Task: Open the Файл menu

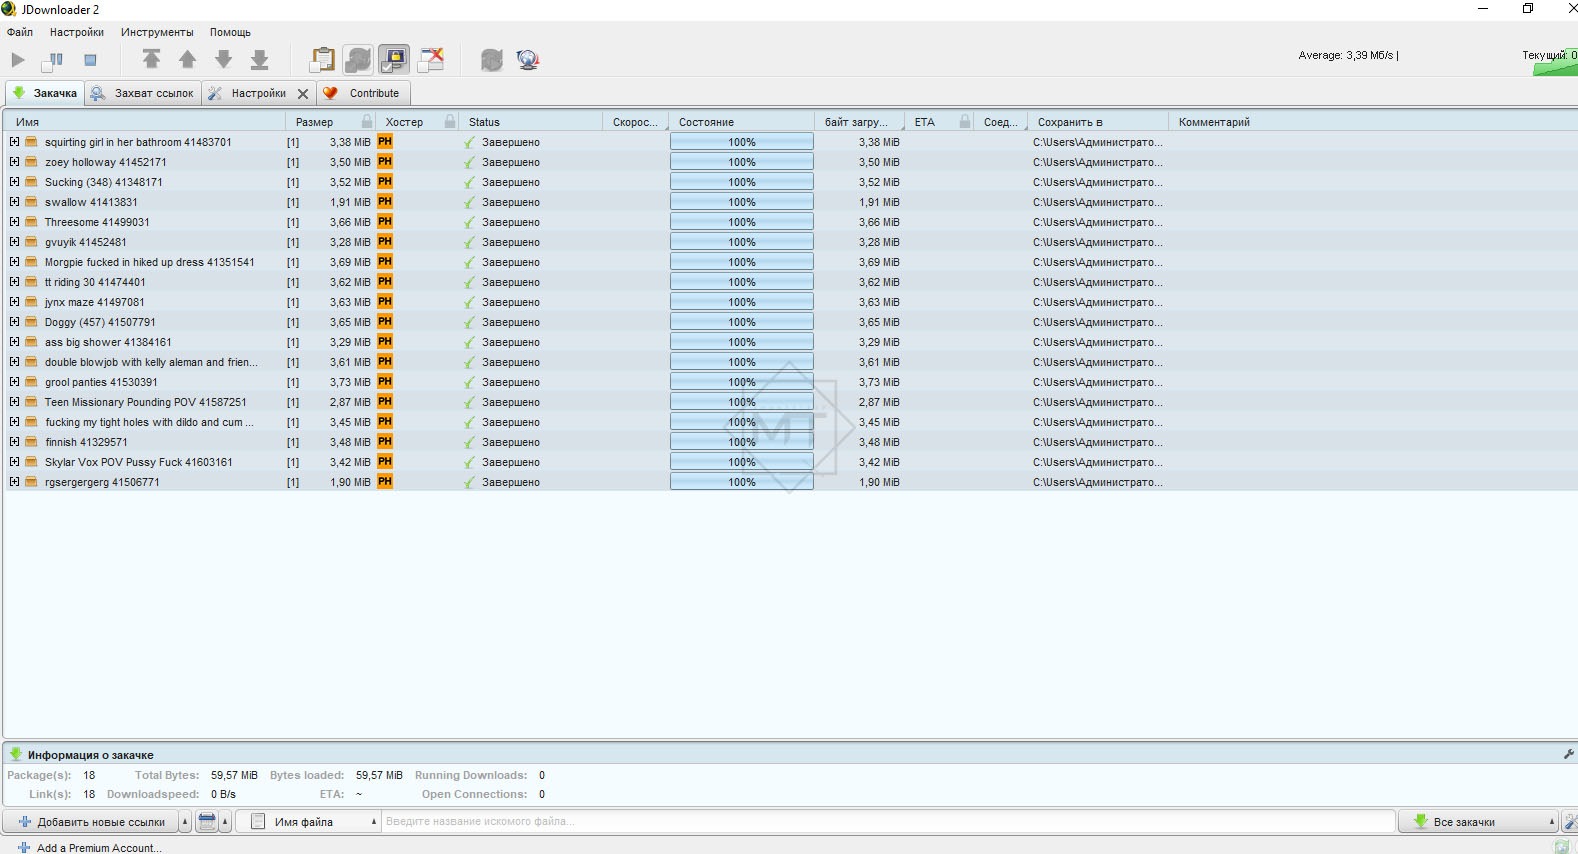Action: pyautogui.click(x=20, y=32)
